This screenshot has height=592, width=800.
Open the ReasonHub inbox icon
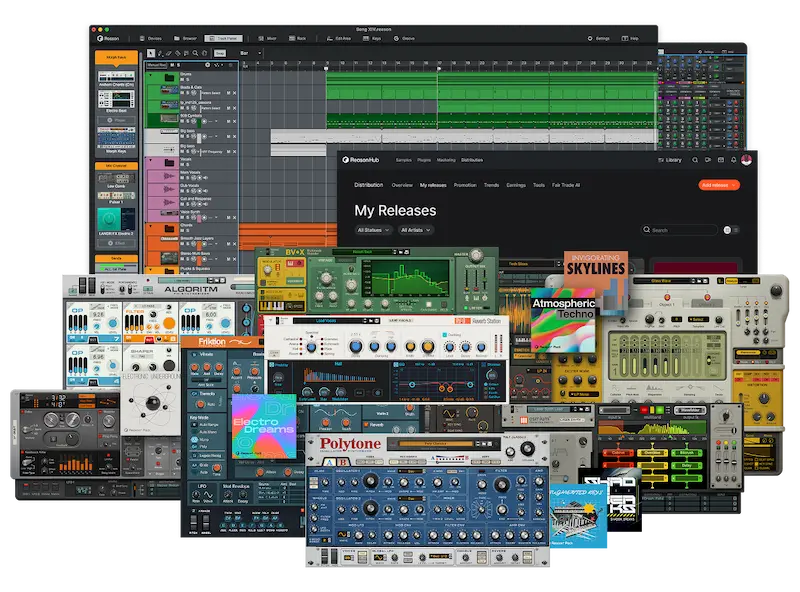720,160
